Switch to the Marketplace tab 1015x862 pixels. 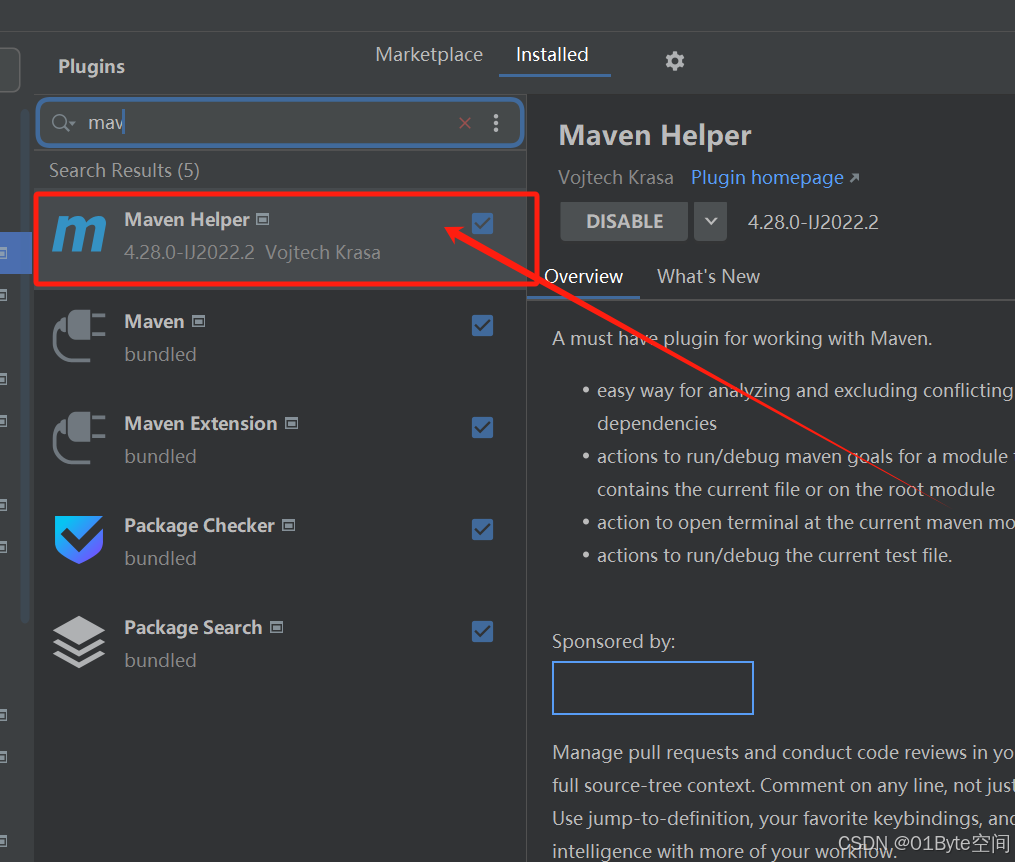(x=429, y=54)
